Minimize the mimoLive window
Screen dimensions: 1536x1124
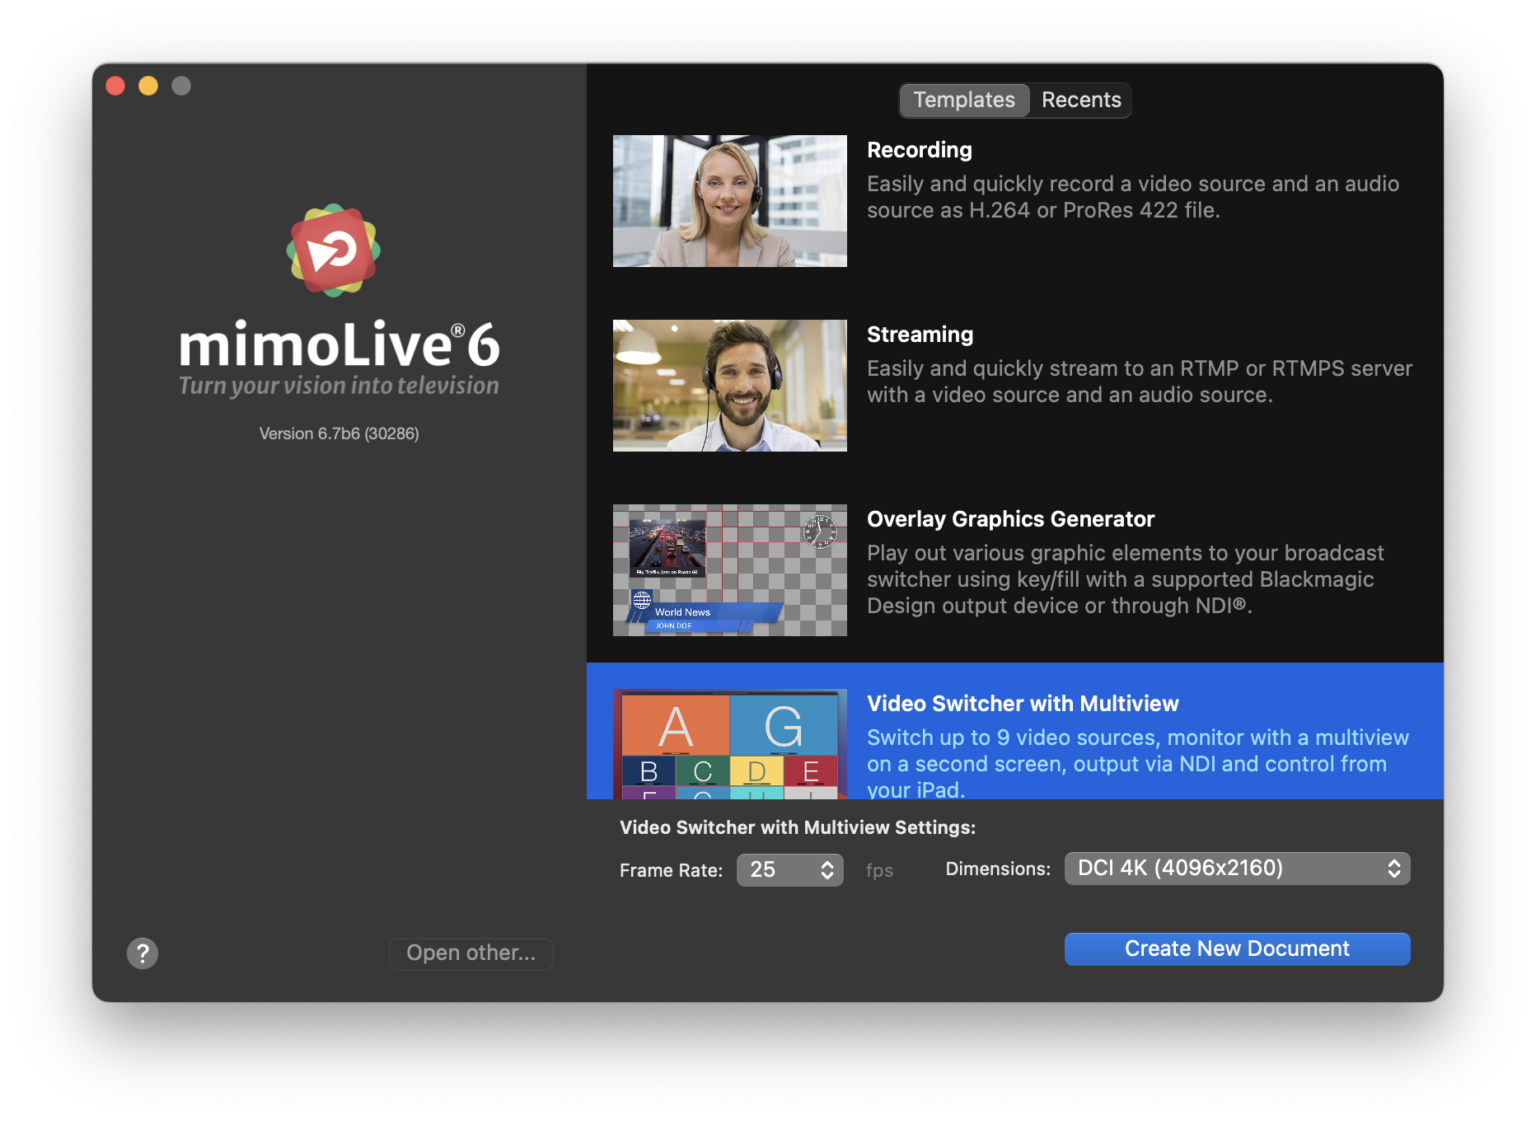[x=148, y=86]
